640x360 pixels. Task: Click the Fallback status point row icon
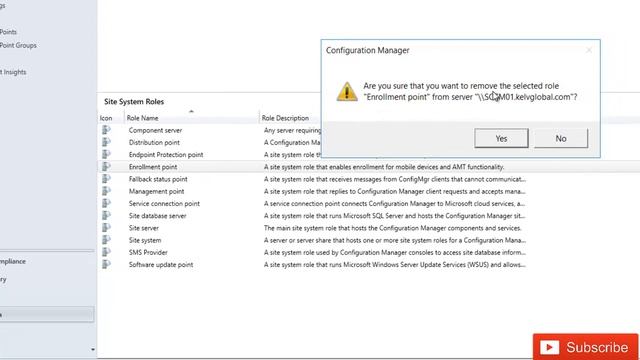(x=106, y=179)
